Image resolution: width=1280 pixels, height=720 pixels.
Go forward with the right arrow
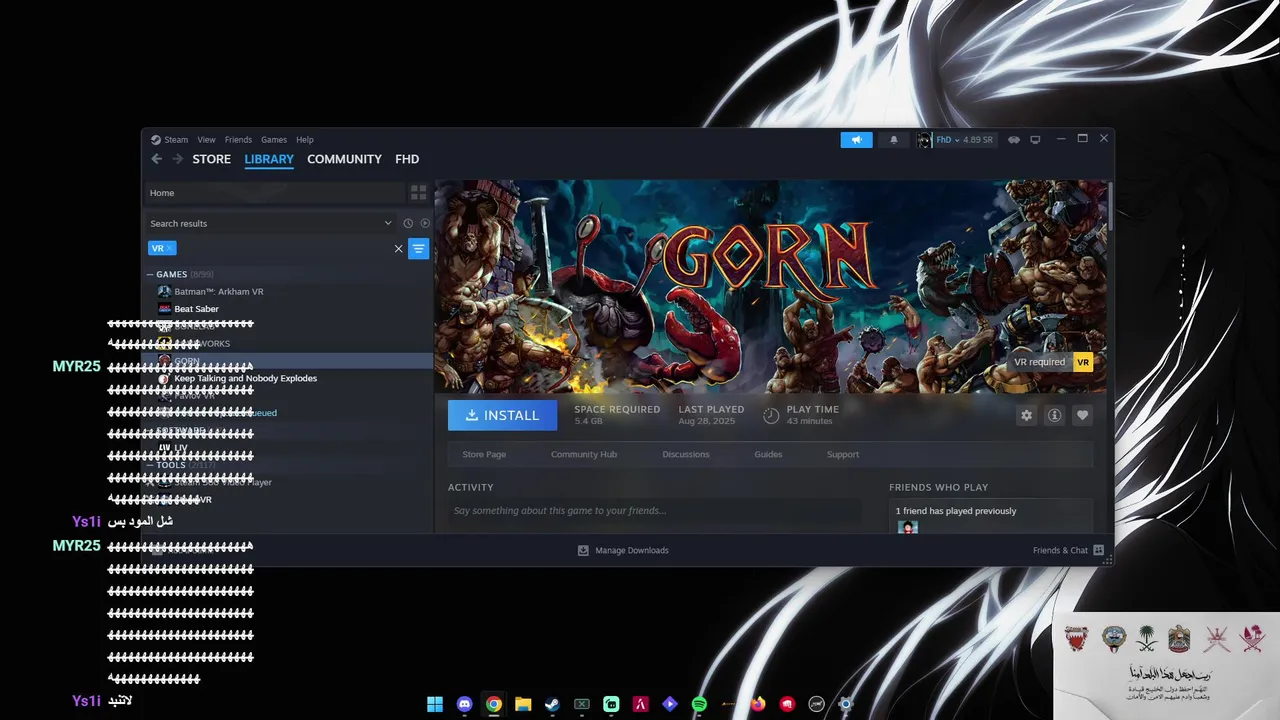coord(177,159)
